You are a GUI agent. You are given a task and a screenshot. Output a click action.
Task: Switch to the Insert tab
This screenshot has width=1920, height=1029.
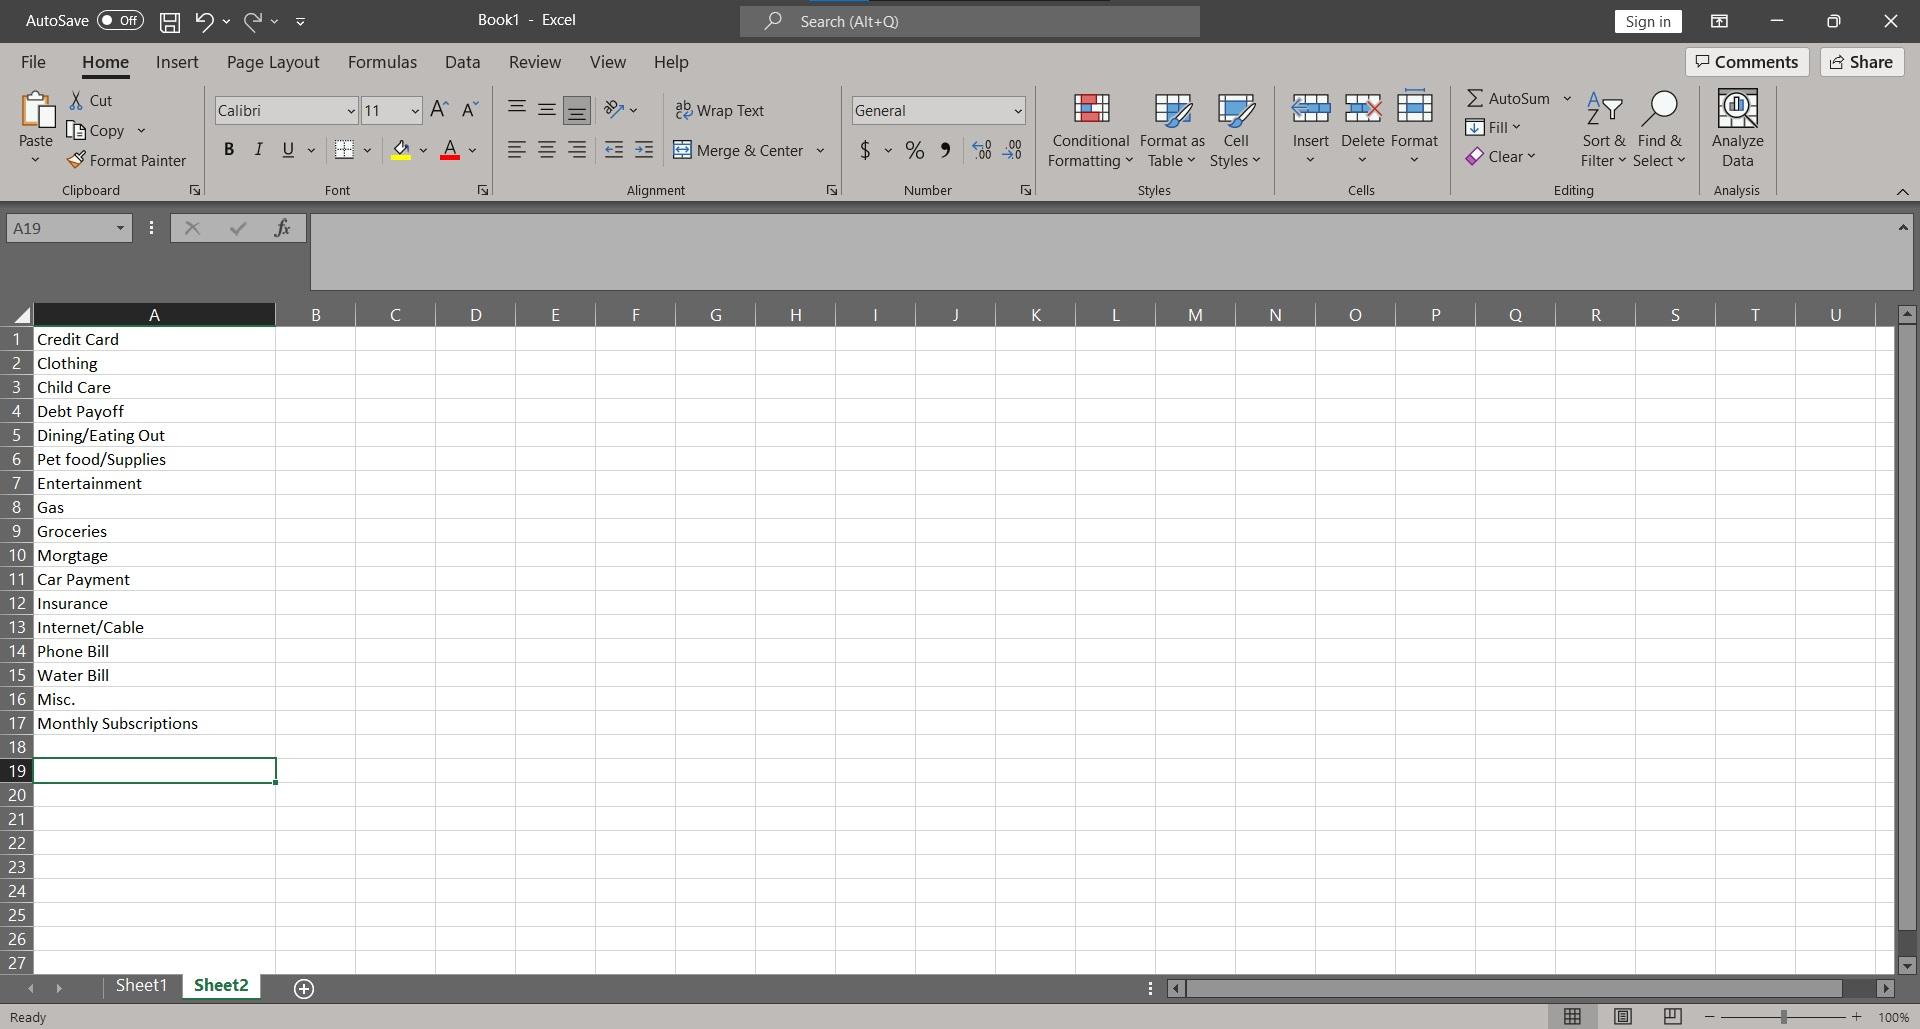click(177, 62)
